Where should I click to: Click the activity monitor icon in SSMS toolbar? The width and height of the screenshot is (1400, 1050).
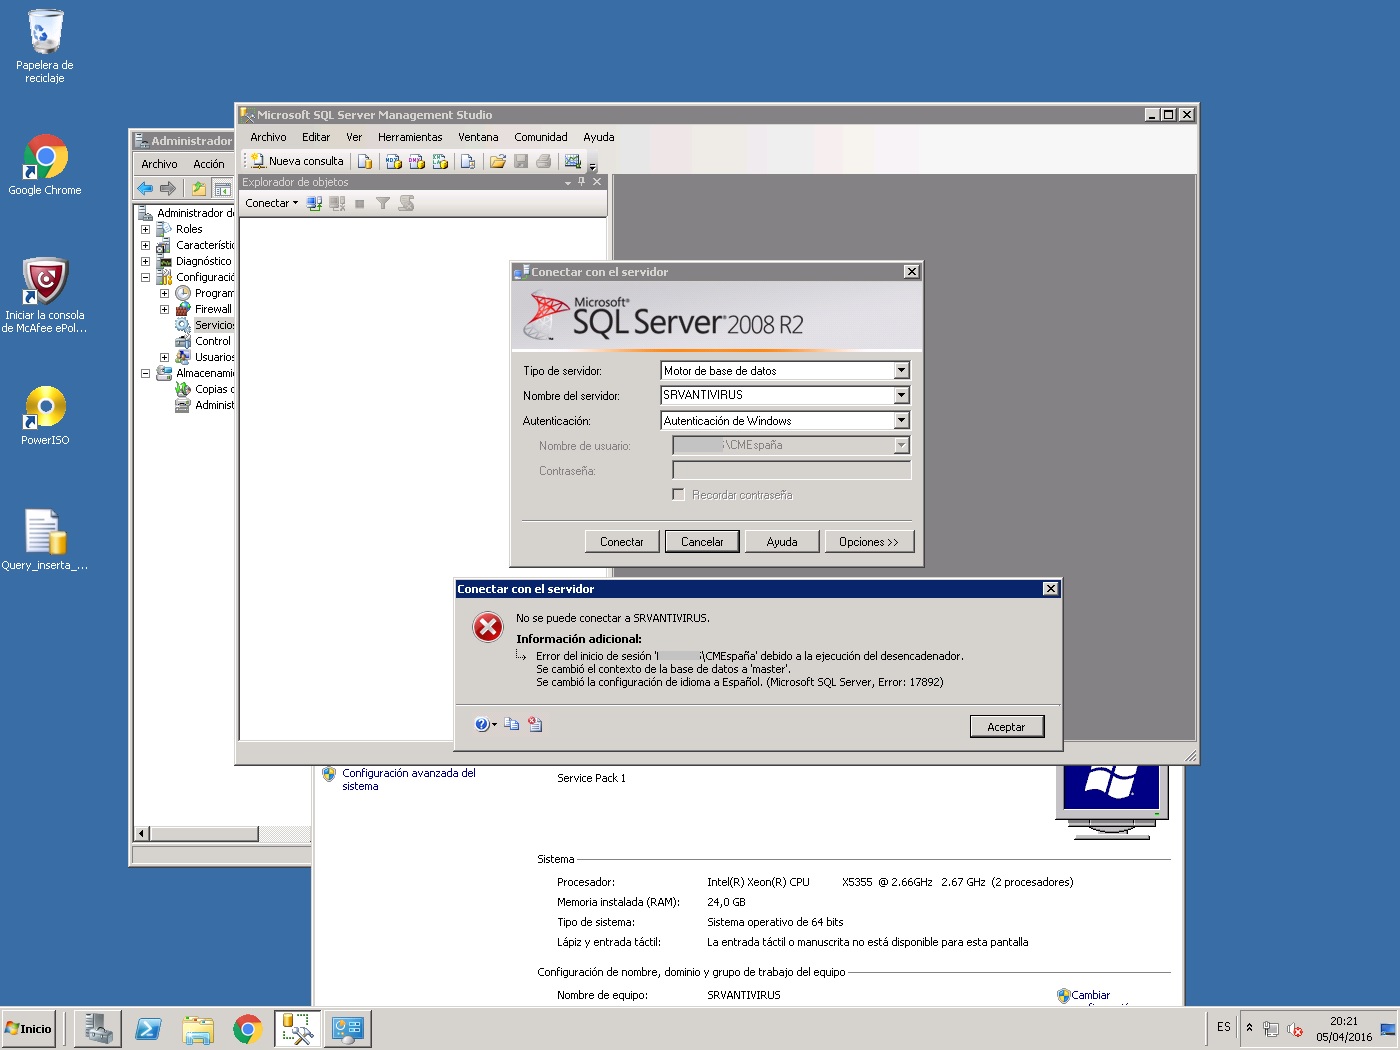[x=573, y=161]
